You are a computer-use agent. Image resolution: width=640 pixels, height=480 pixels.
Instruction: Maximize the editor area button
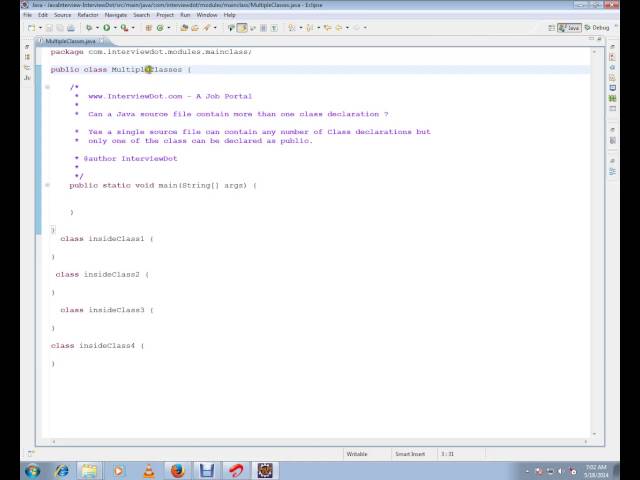[x=599, y=39]
